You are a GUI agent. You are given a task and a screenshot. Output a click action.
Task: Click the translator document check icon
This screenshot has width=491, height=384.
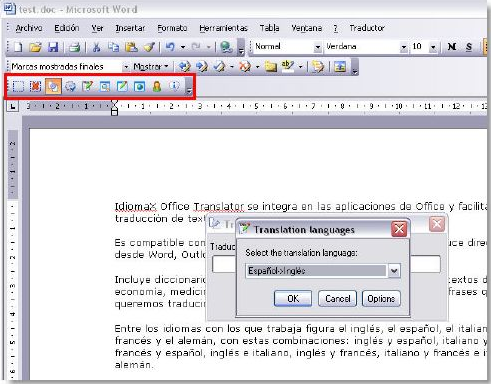(x=87, y=87)
